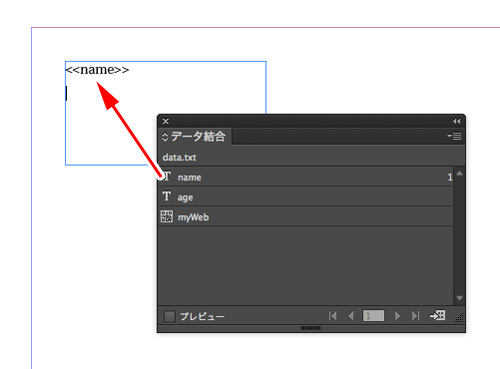This screenshot has width=500, height=369.
Task: Cycle panel view via データ結合 tab arrows
Action: (165, 137)
